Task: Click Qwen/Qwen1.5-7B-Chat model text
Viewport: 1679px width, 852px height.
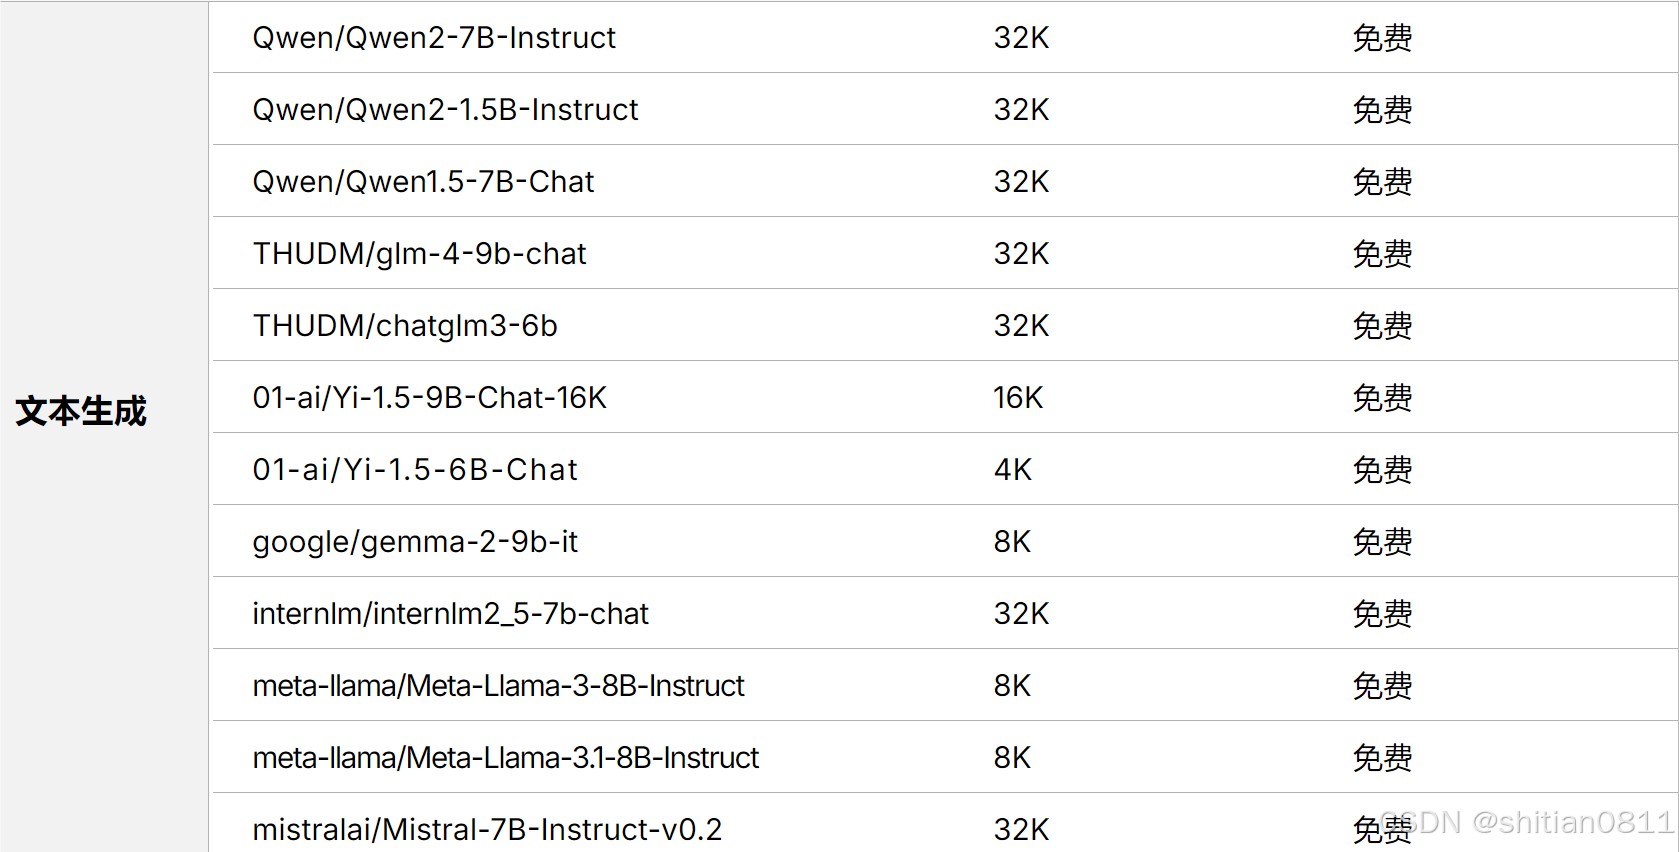Action: [423, 182]
